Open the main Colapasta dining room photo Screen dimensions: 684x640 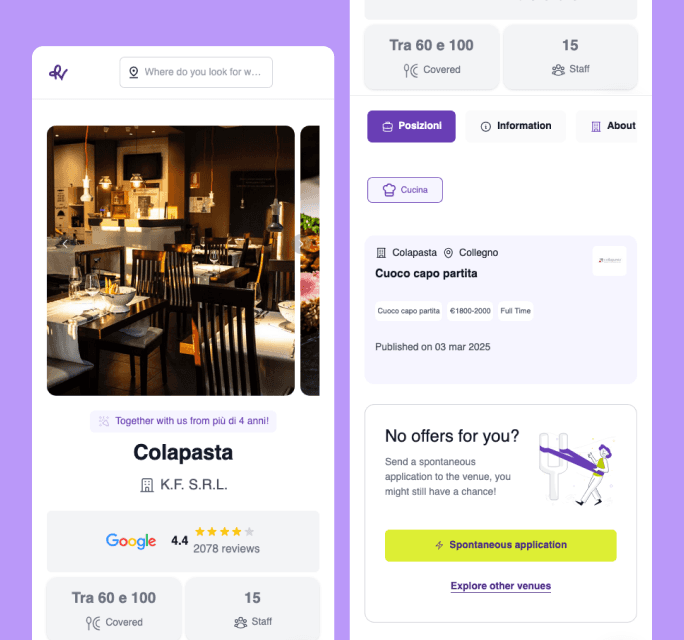tap(171, 260)
